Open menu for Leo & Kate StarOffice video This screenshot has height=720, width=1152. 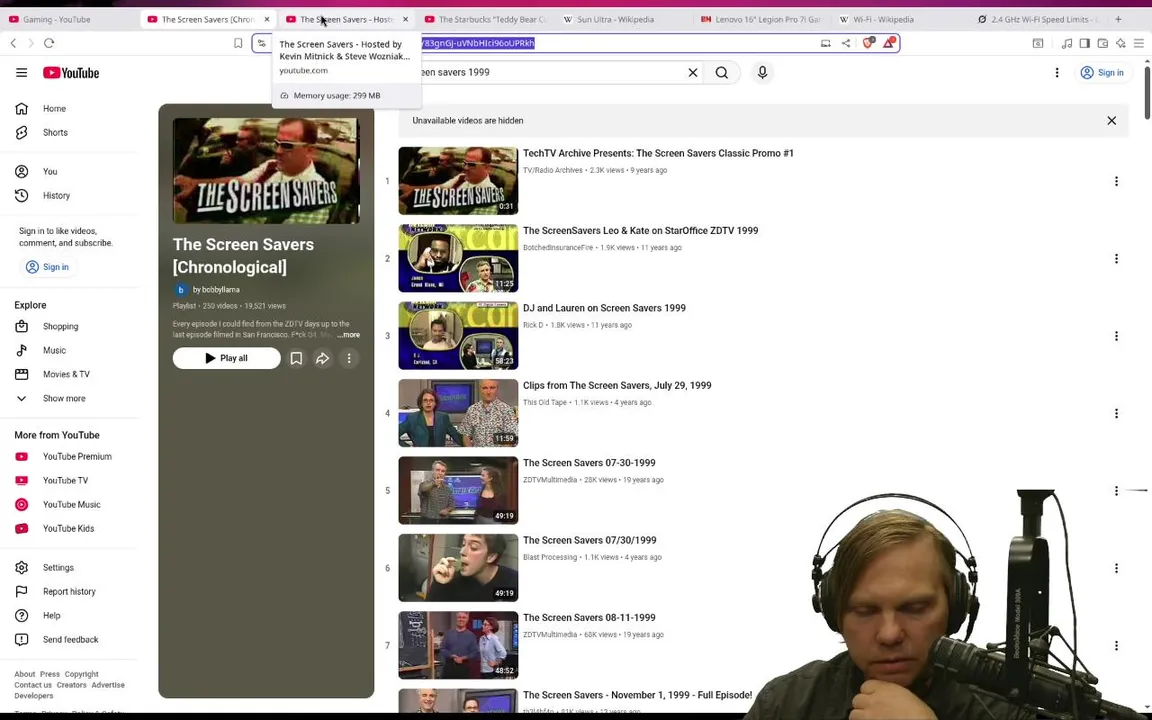[1116, 259]
